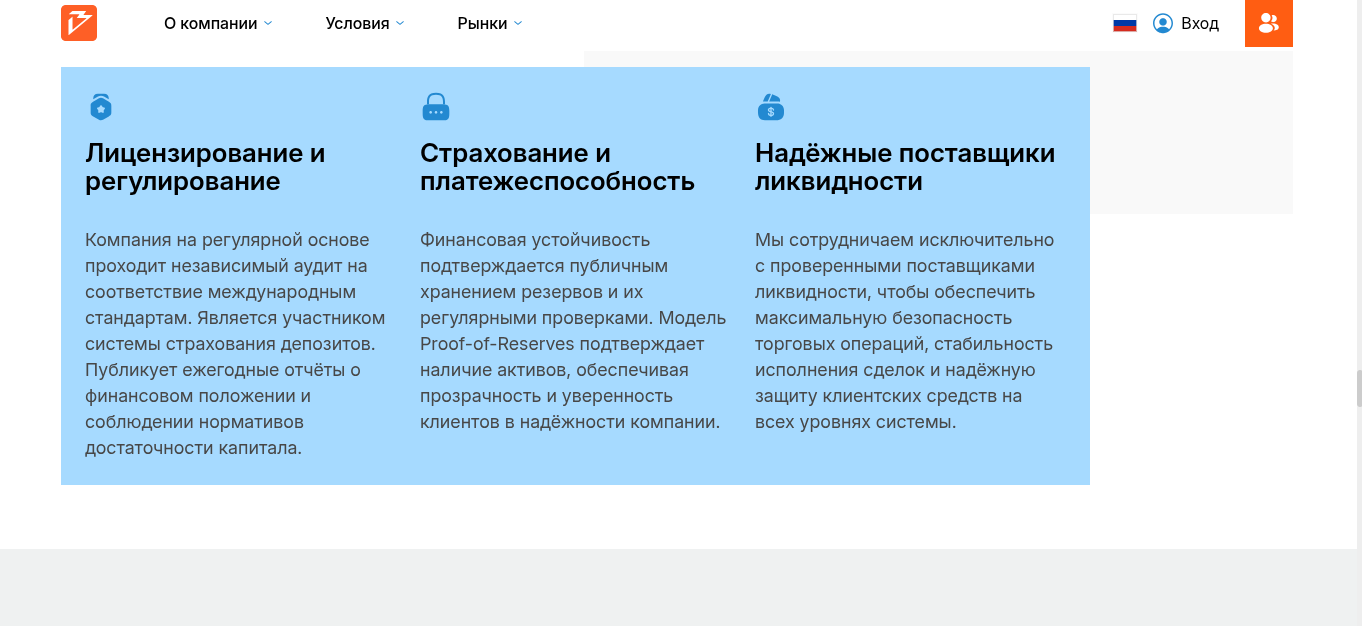Viewport: 1362px width, 626px height.
Task: Click the paragraph starting Финансовая устойчивость
Action: [573, 331]
